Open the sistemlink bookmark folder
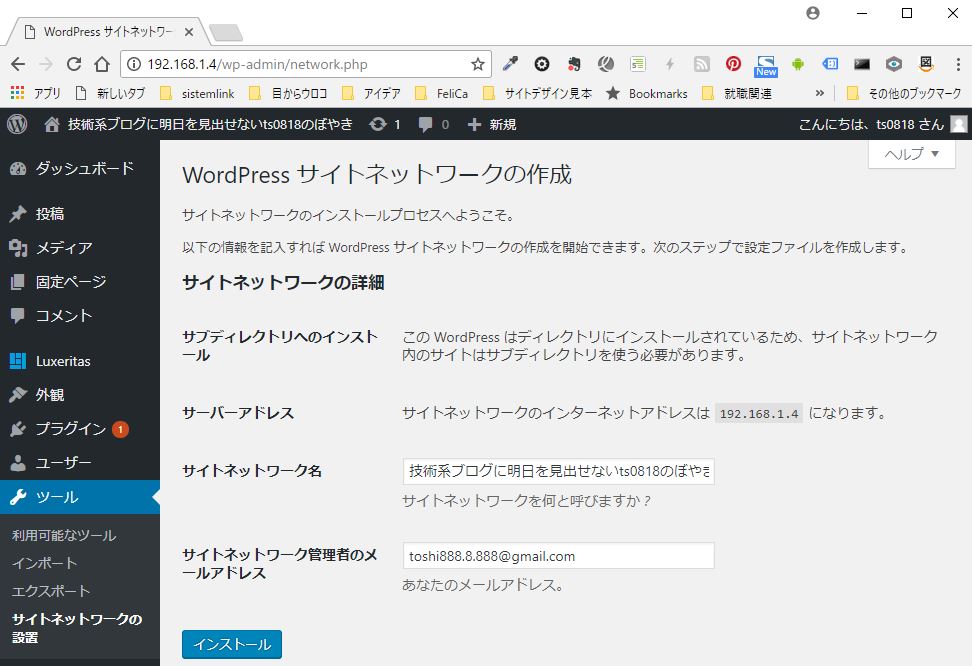The image size is (972, 666). [x=197, y=94]
